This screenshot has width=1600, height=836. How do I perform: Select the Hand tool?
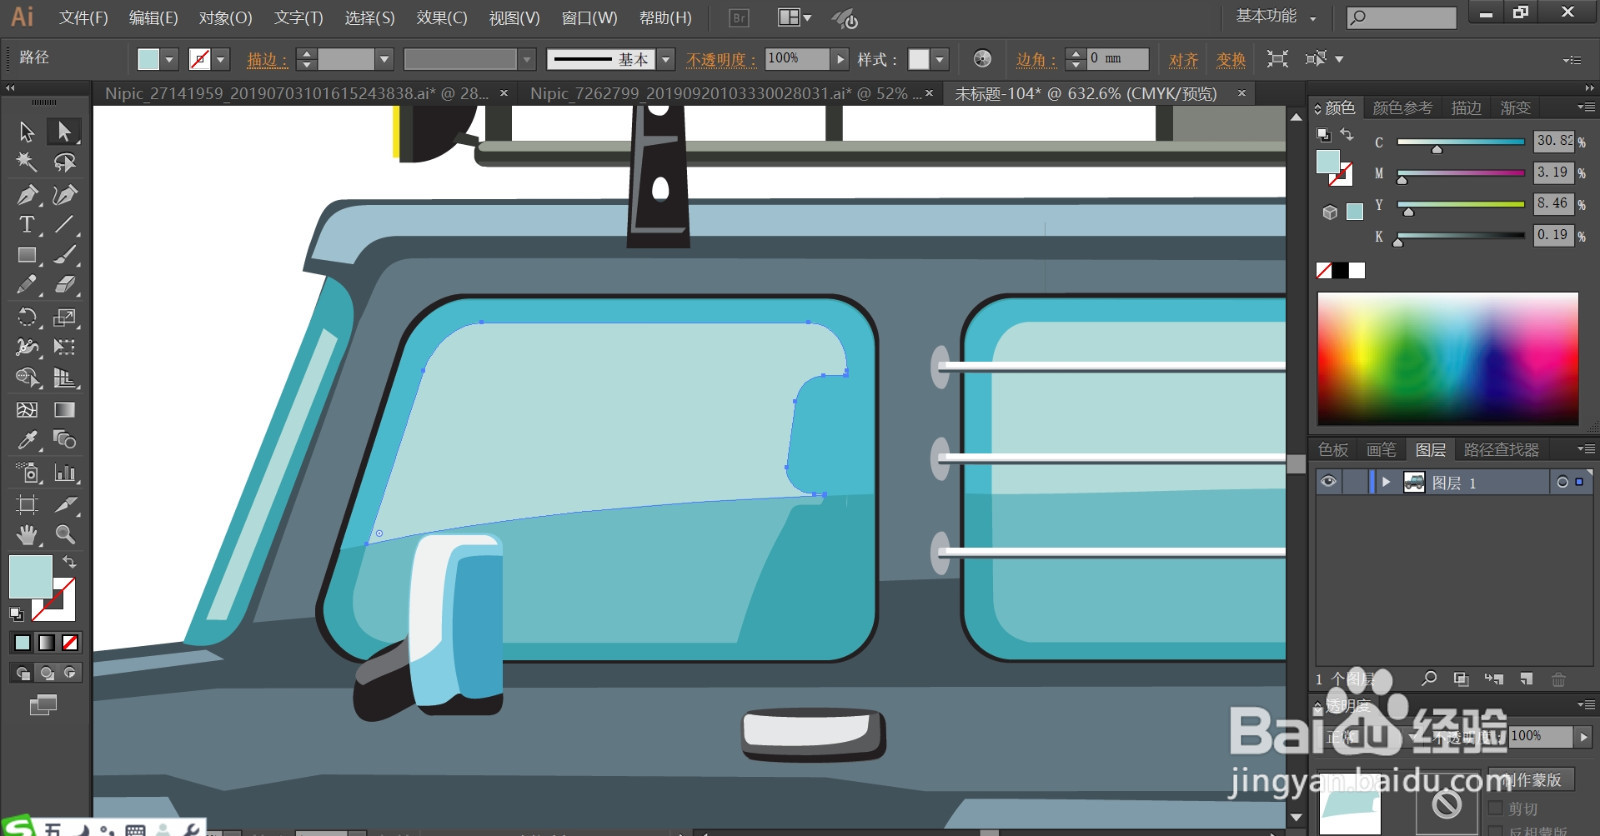tap(27, 535)
